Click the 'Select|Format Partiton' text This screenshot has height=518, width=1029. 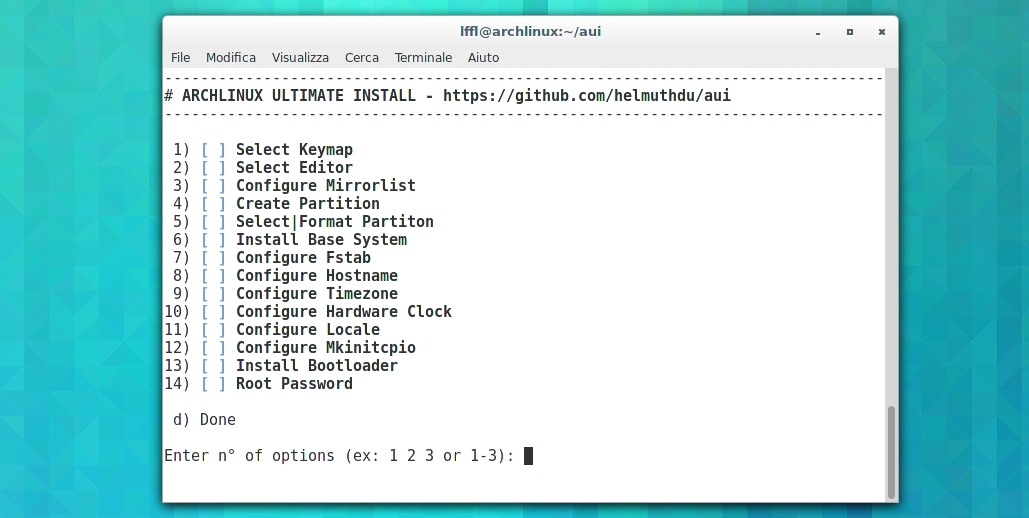click(335, 222)
